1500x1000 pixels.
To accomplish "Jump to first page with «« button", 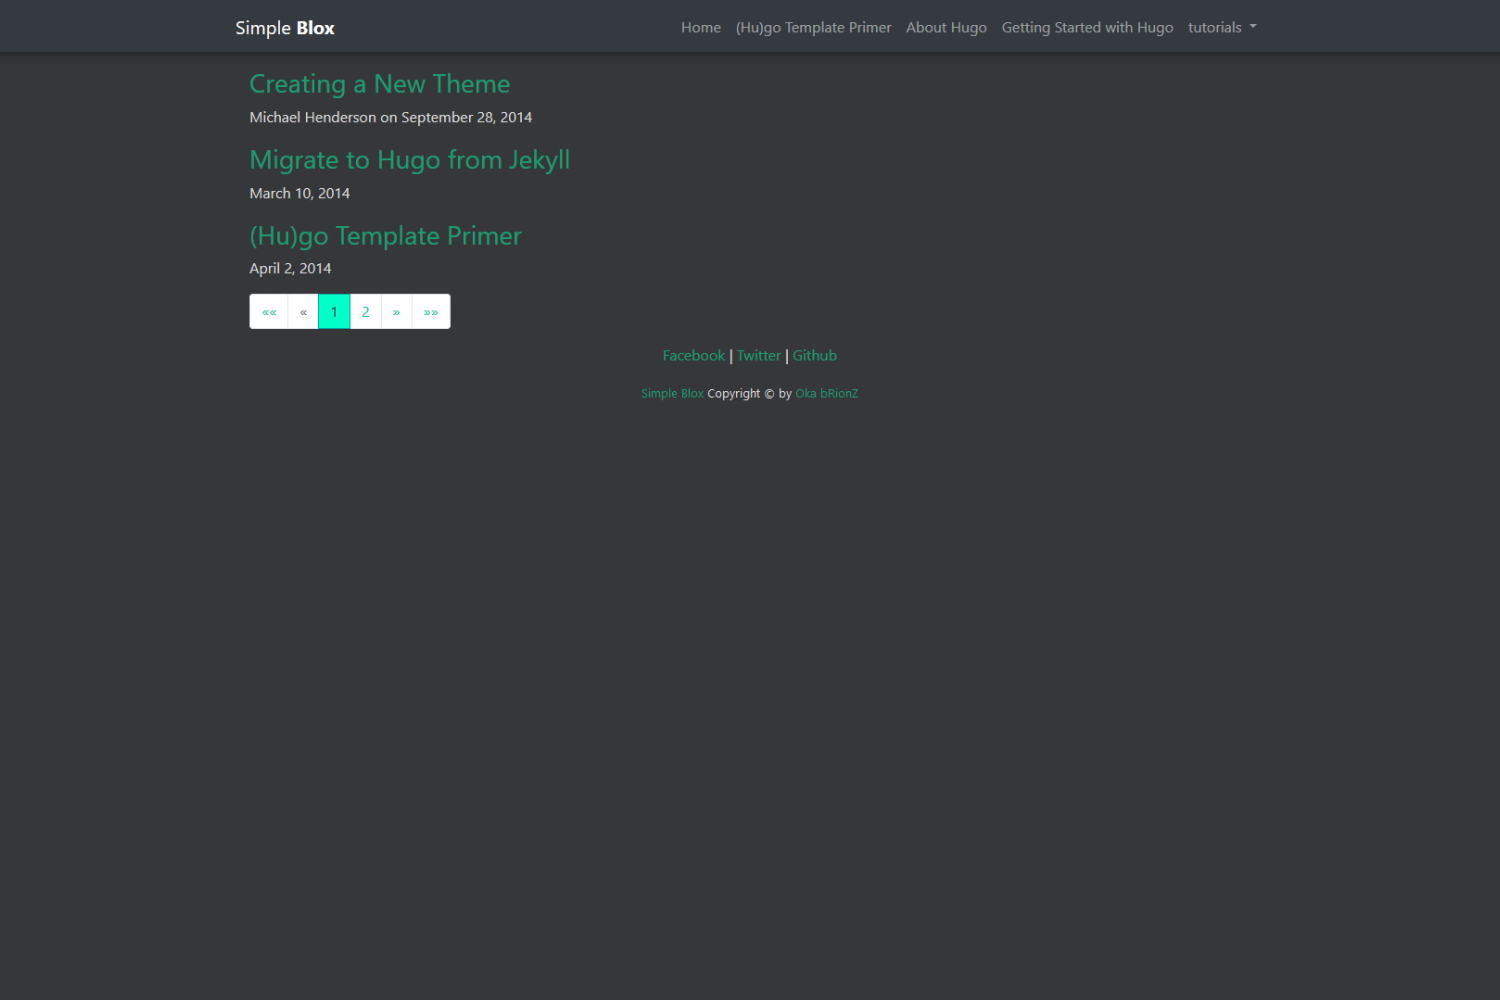I will pyautogui.click(x=269, y=312).
